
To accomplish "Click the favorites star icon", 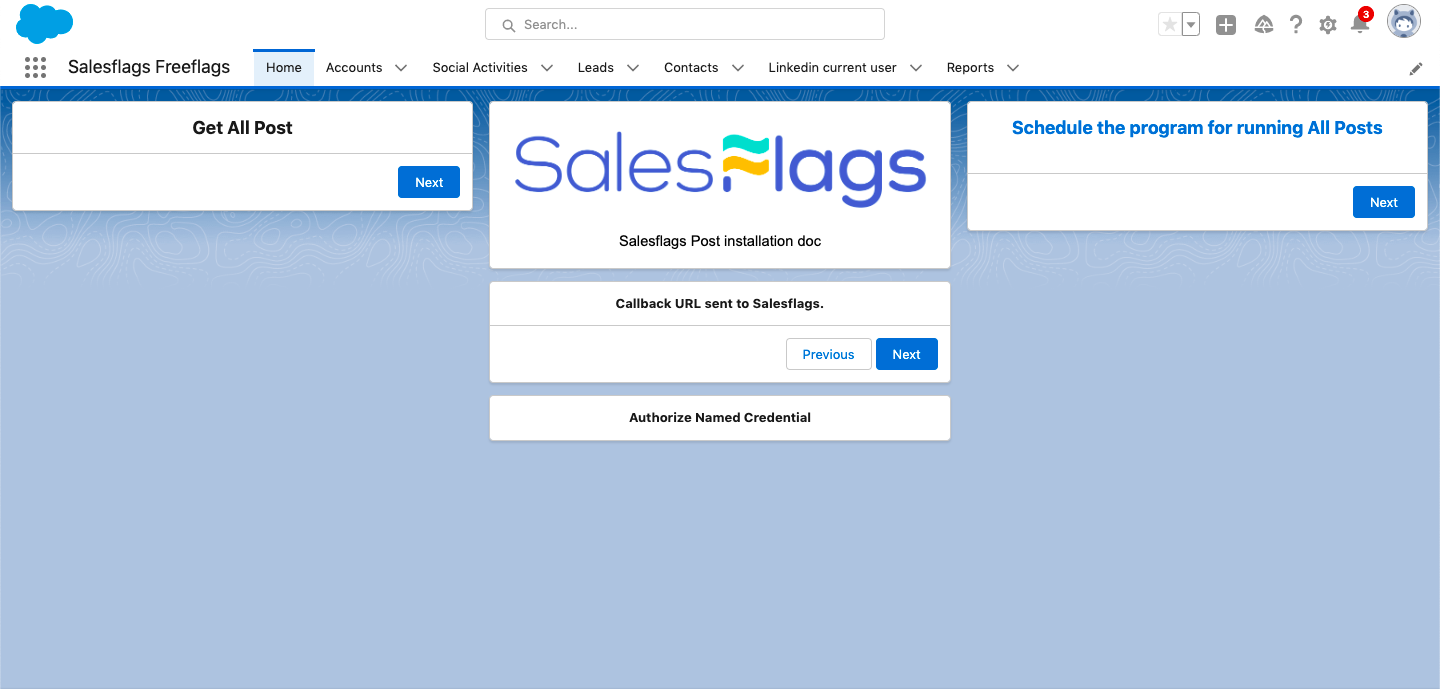I will [x=1169, y=25].
